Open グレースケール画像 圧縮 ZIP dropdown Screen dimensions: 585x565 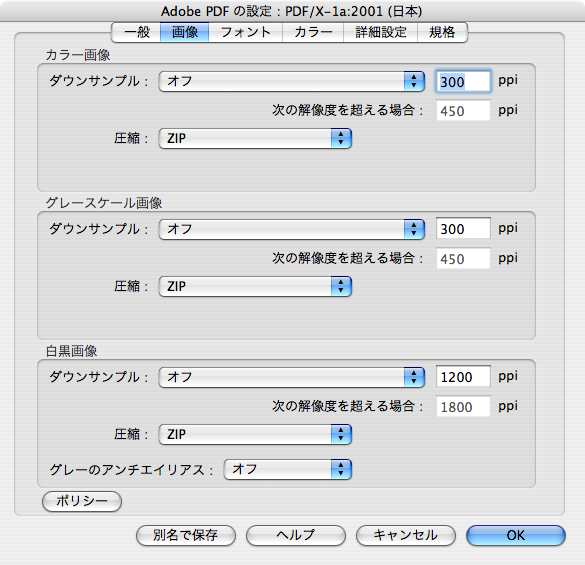point(255,286)
